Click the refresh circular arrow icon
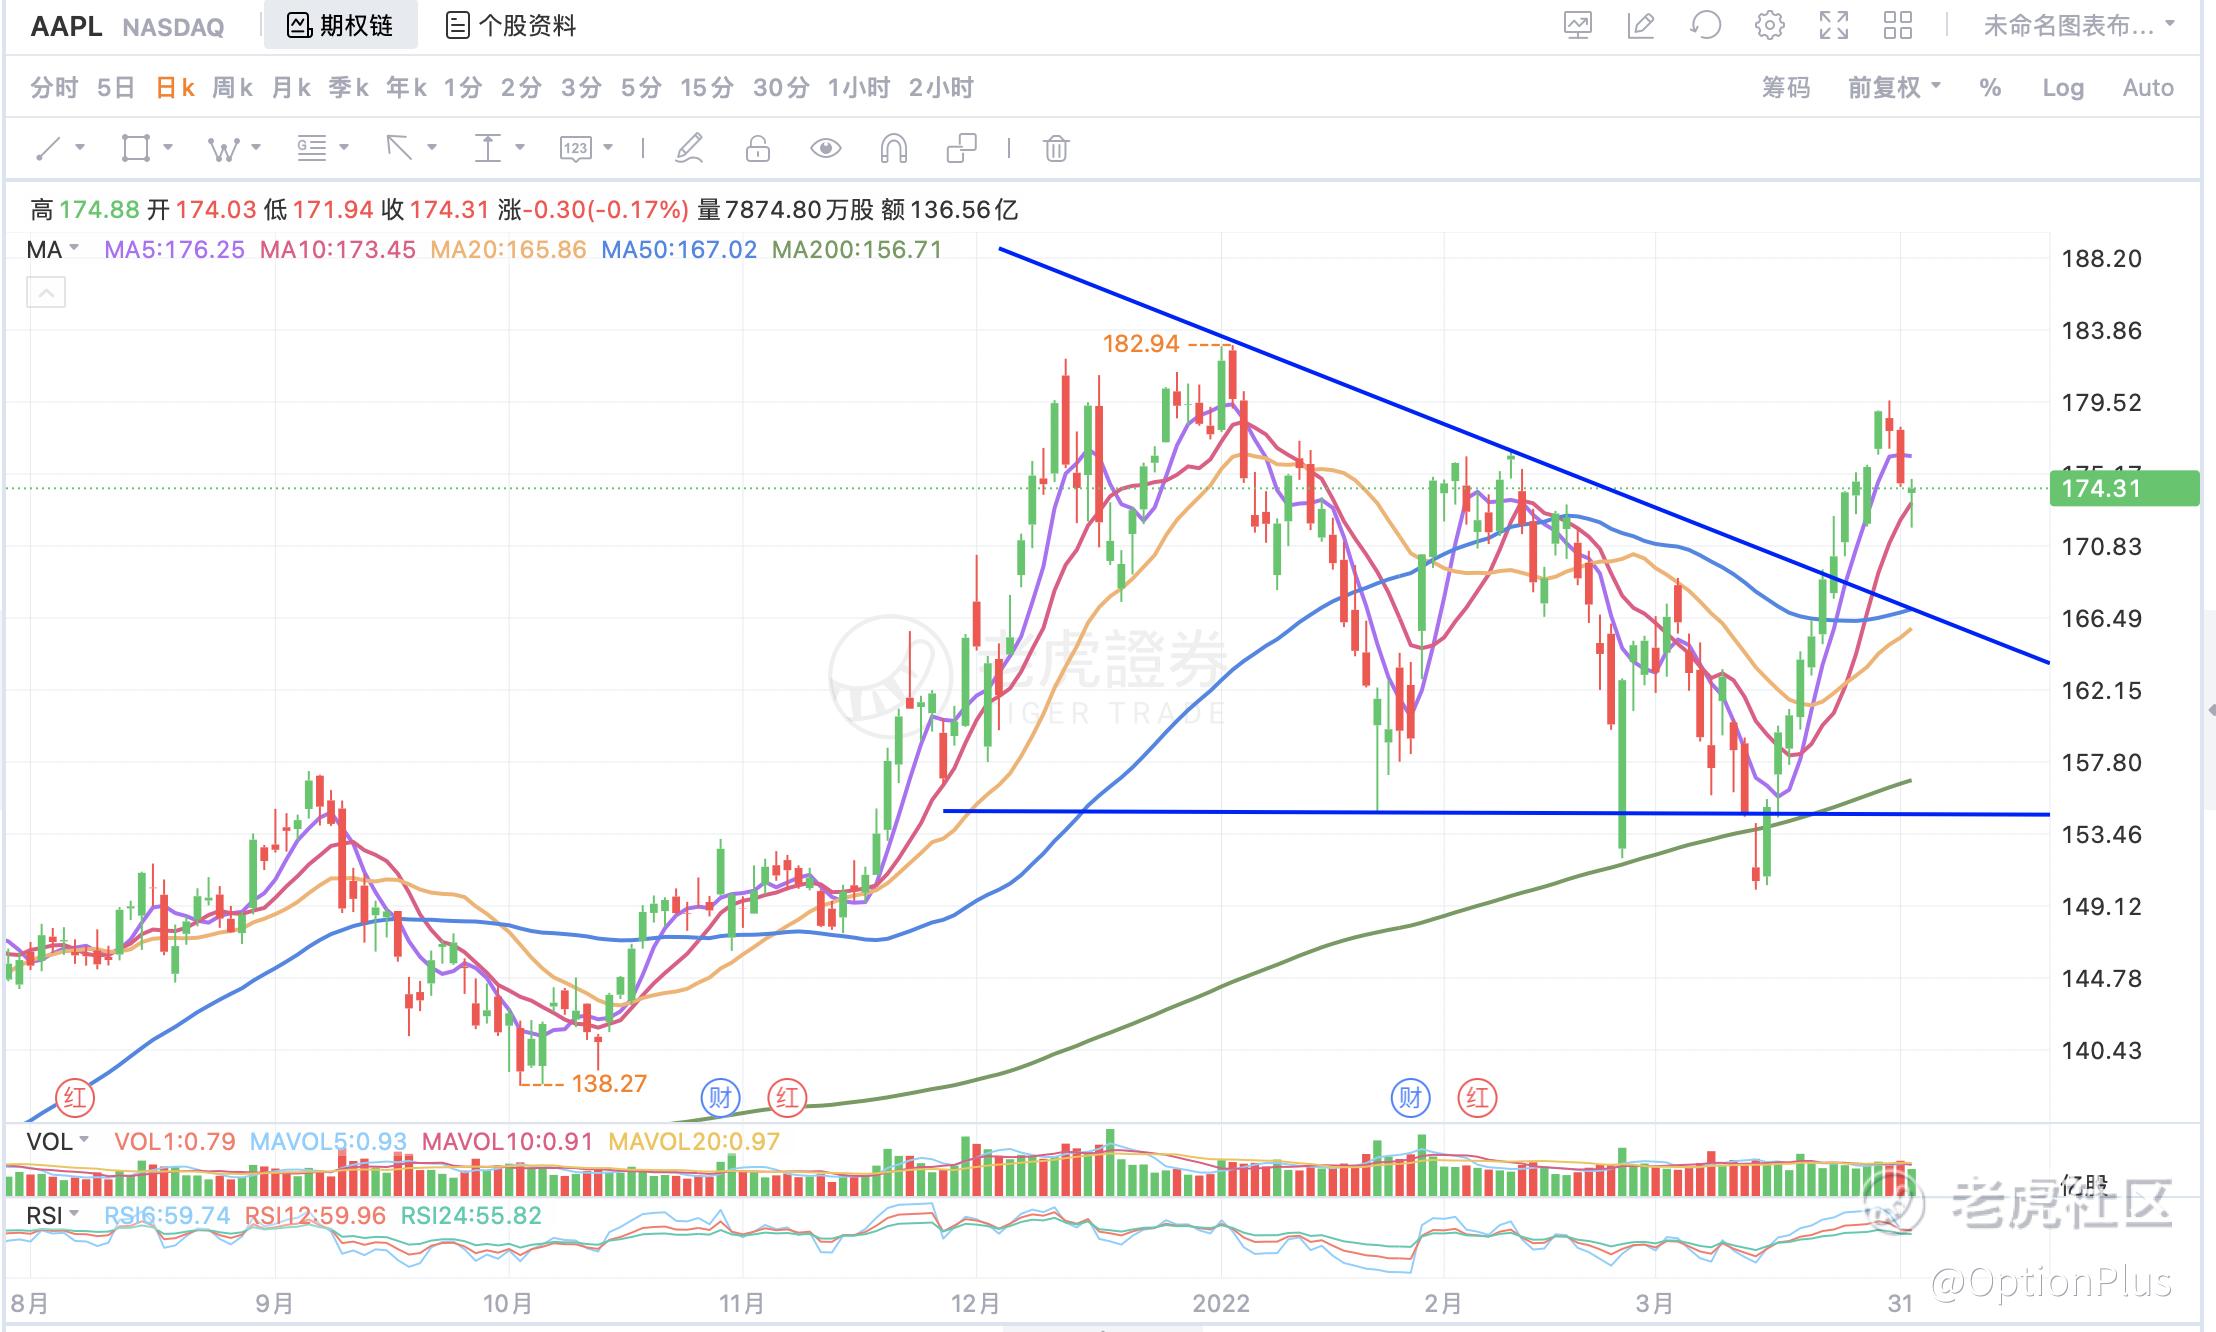The width and height of the screenshot is (2216, 1332). point(1705,26)
